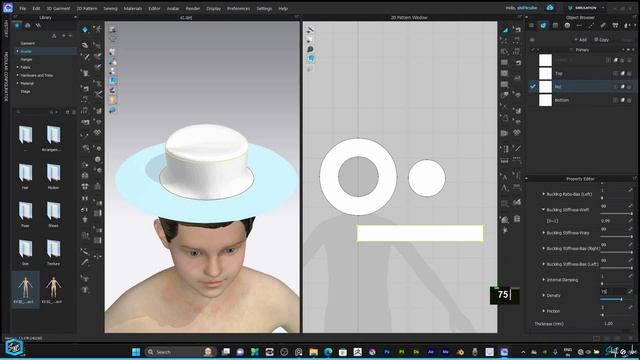640x360 pixels.
Task: Open the File menu
Action: (x=22, y=8)
